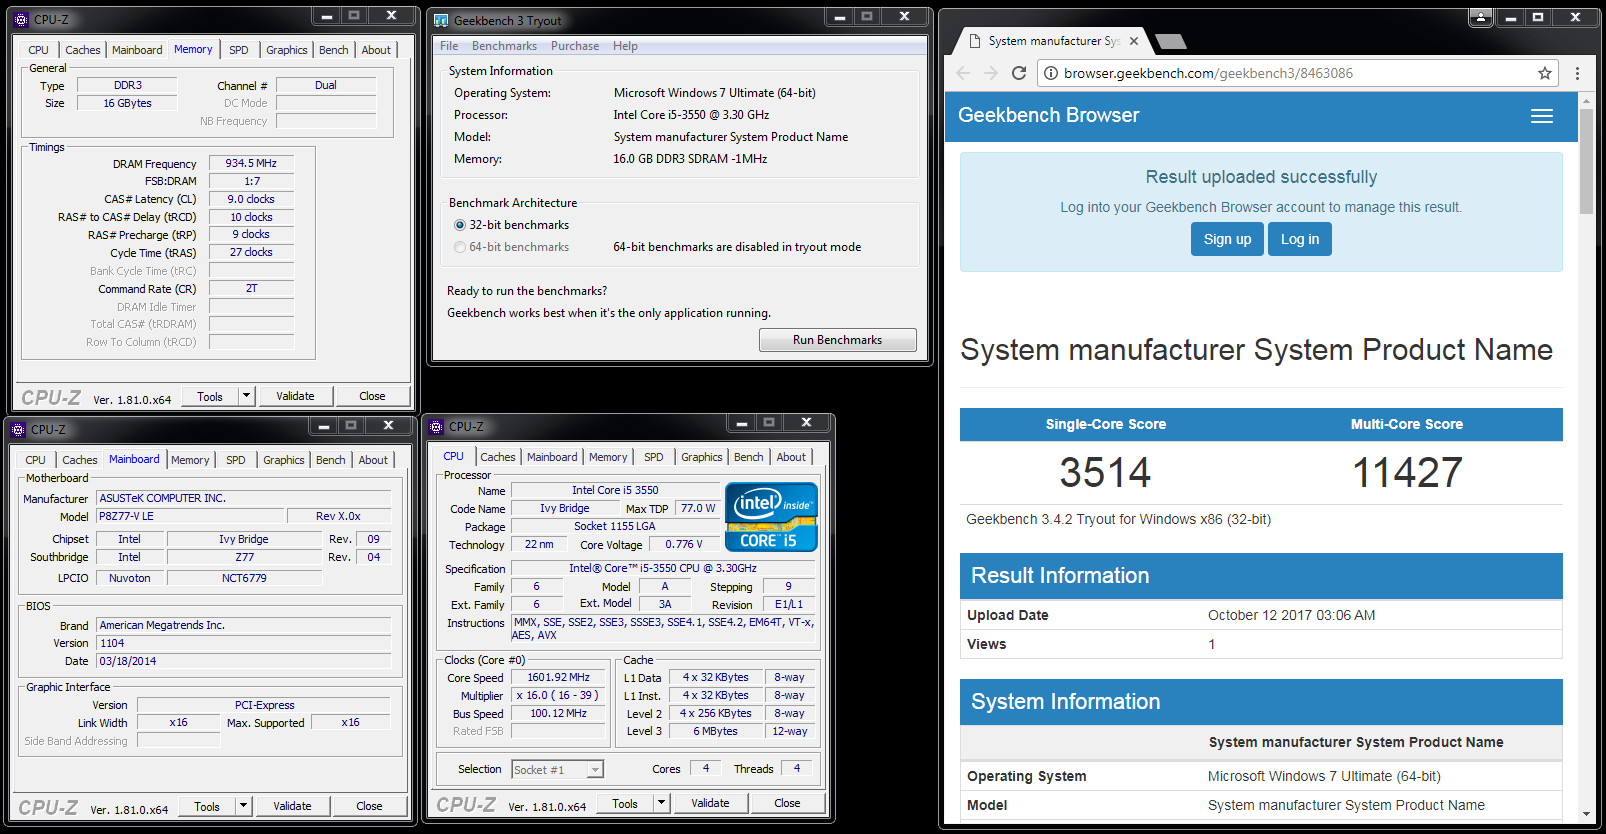Click BIOS date 03/18/2014 field
Screen dimensions: 1606x834
[244, 661]
